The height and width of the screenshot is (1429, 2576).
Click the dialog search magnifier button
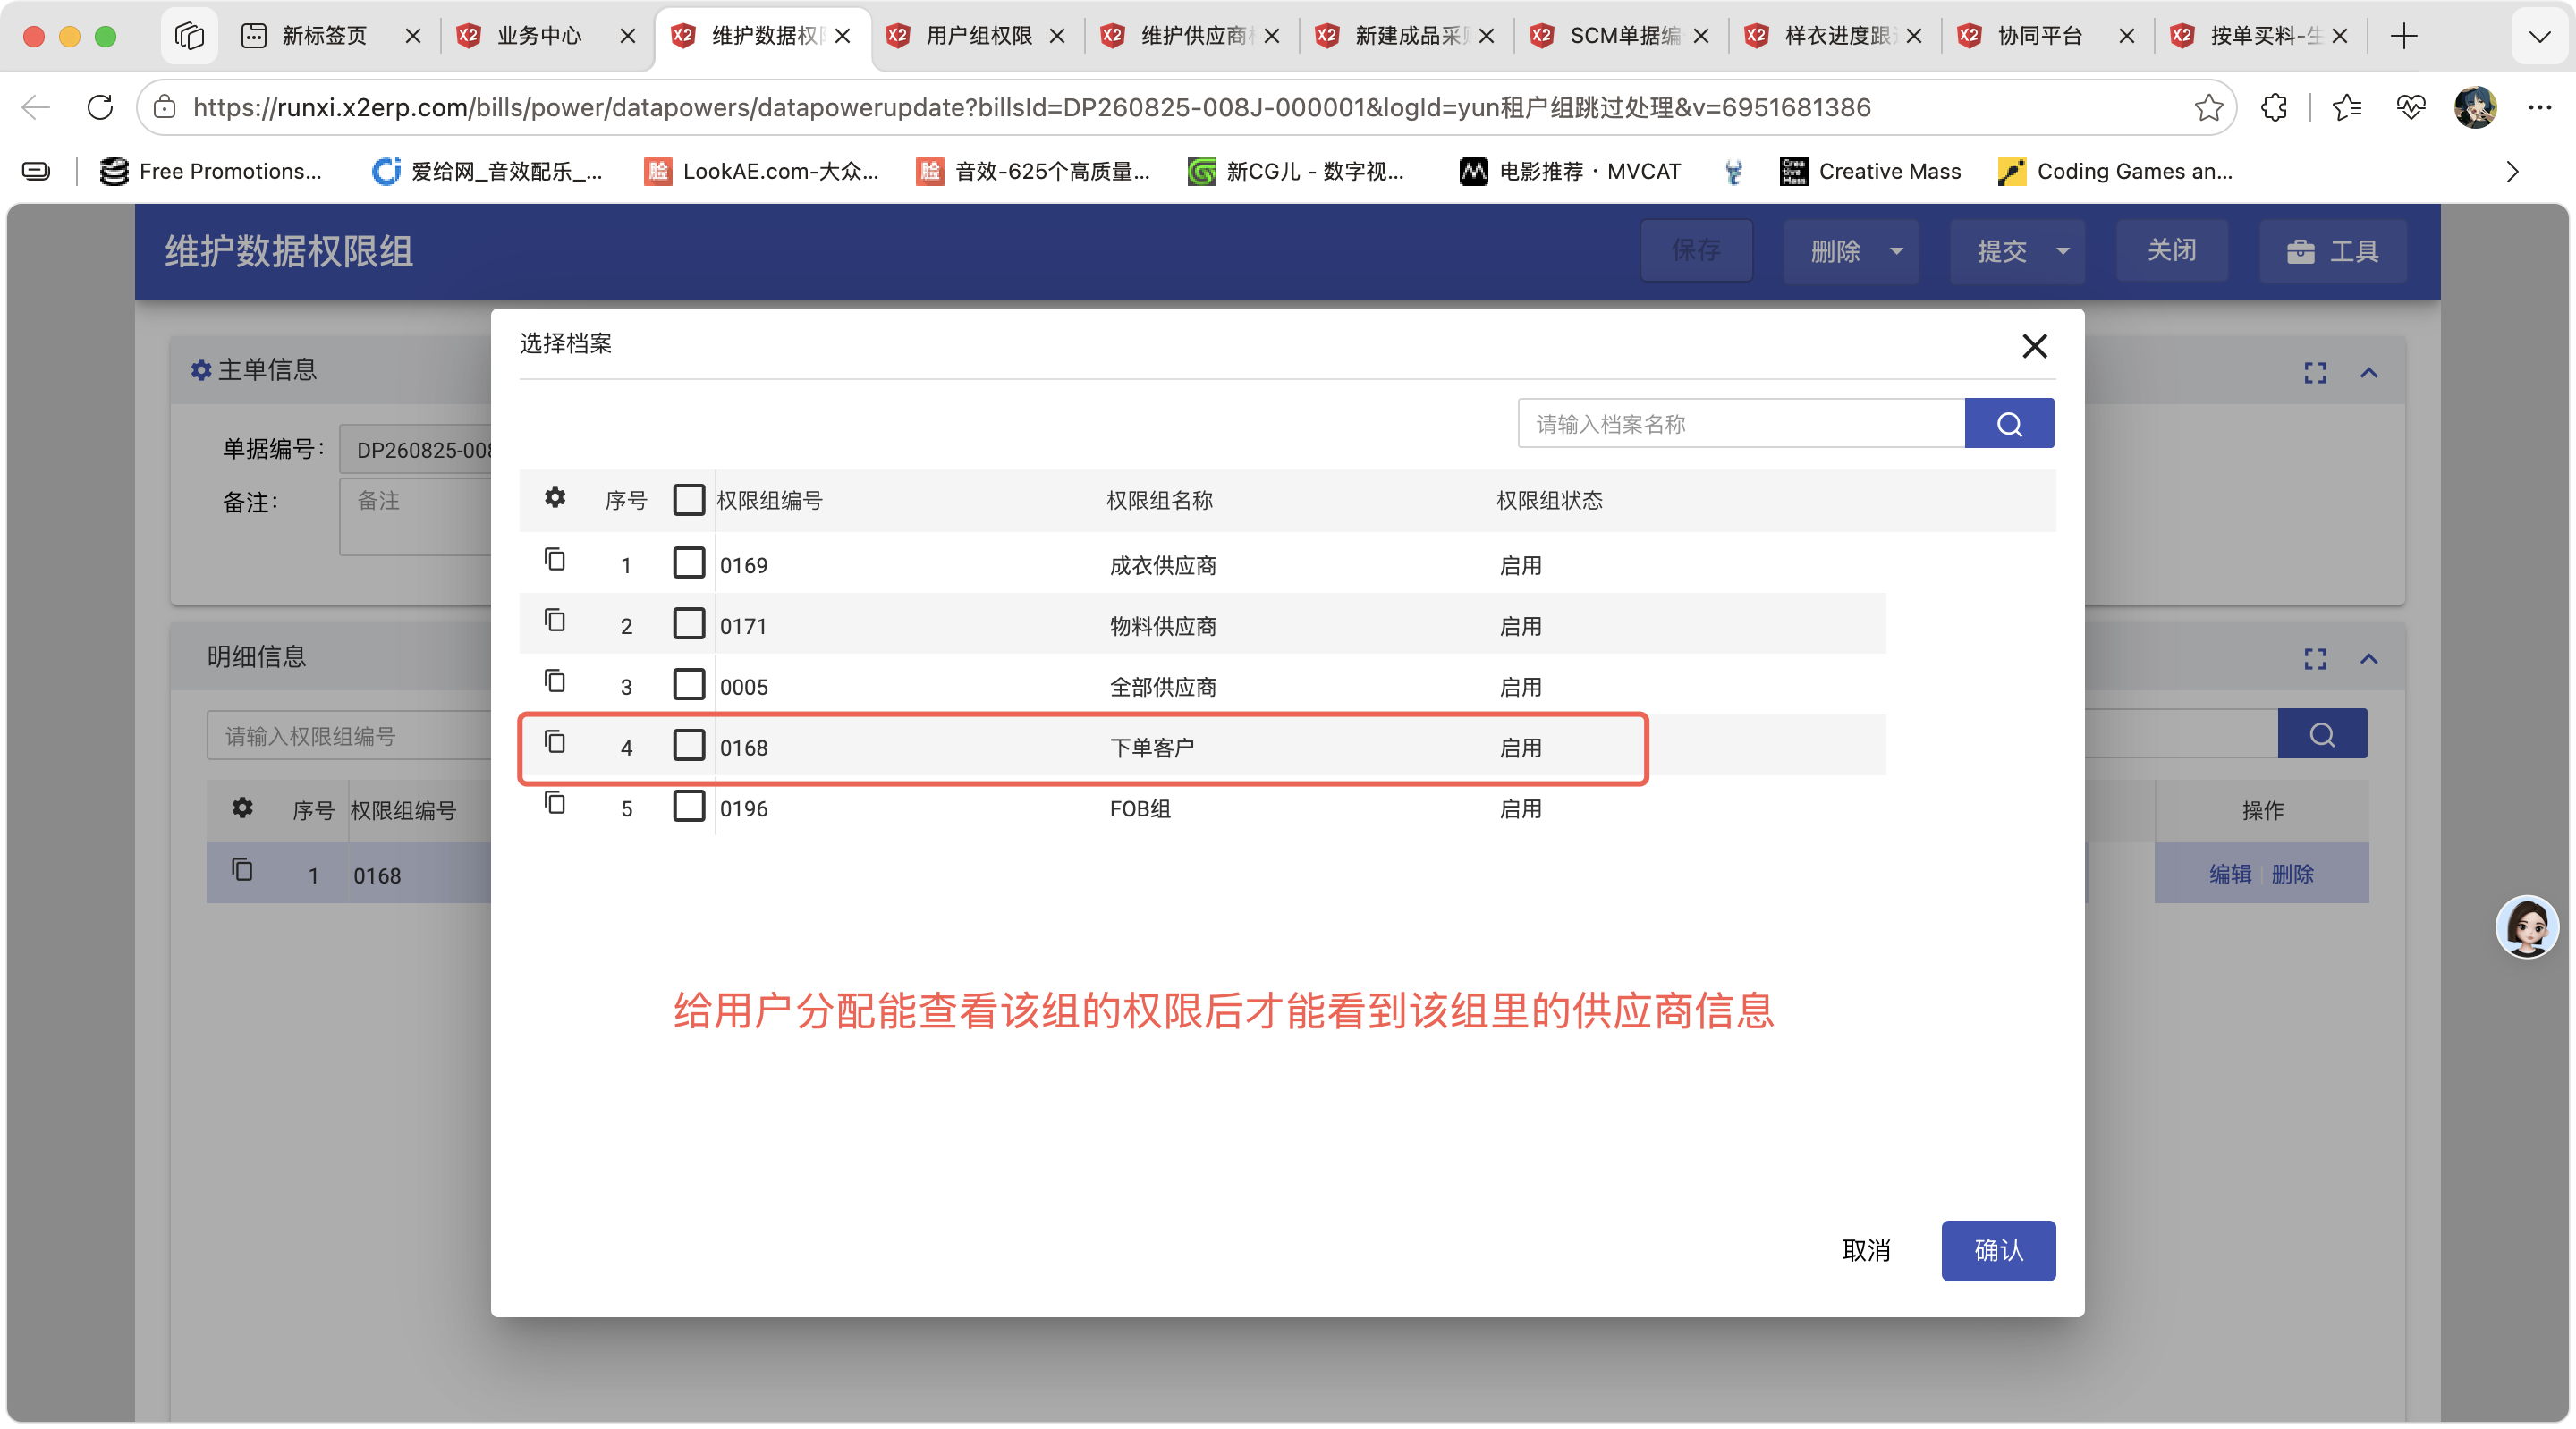pos(2008,424)
